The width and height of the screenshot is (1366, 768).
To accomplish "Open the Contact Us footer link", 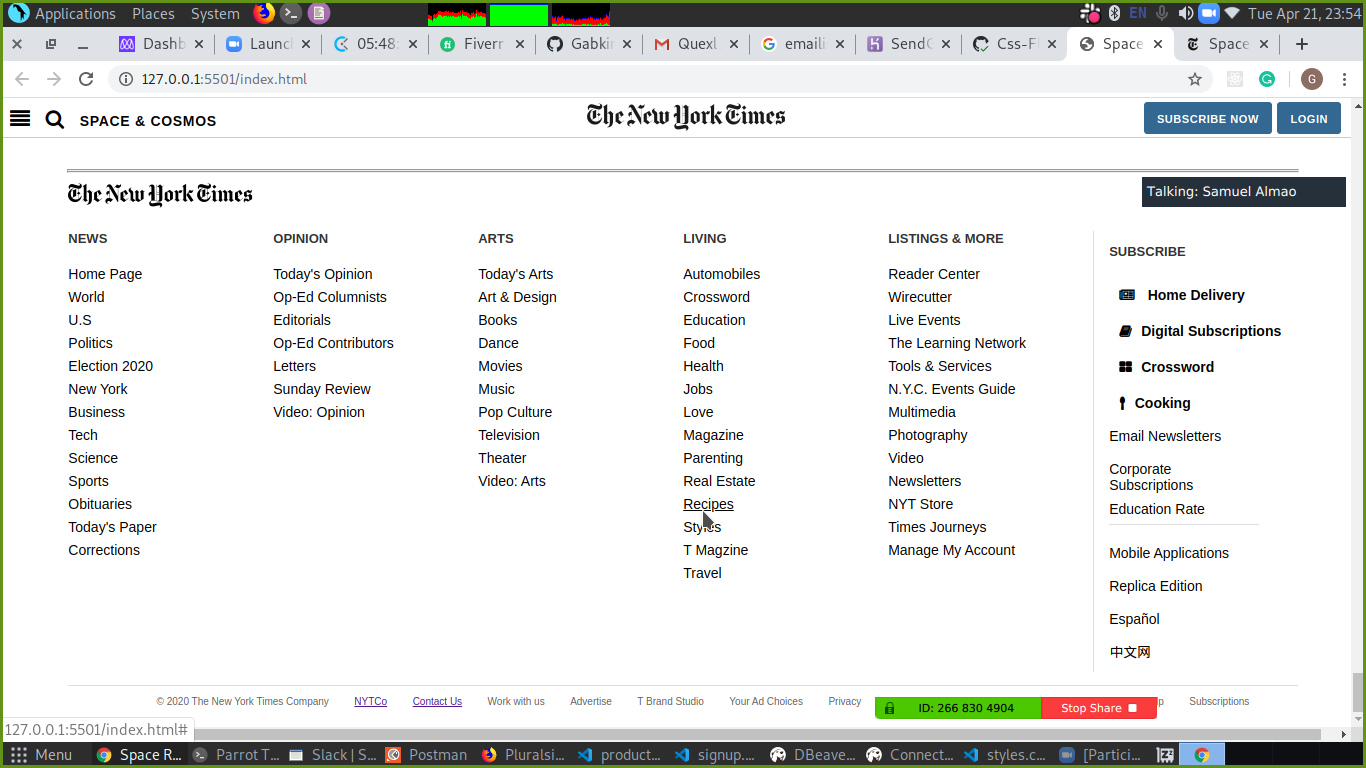I will 437,701.
